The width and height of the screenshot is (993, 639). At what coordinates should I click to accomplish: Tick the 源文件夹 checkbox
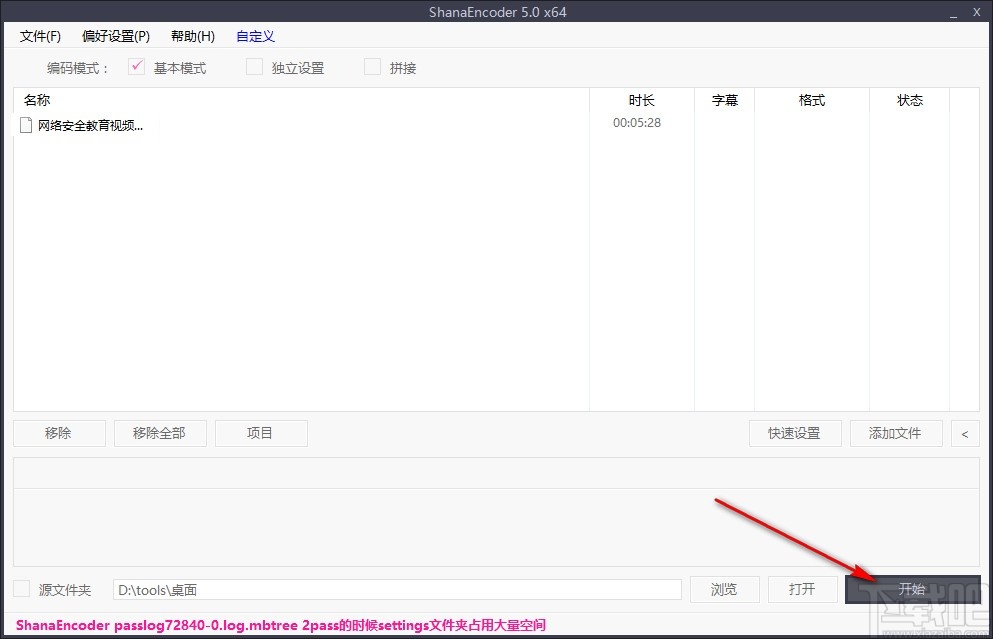pyautogui.click(x=22, y=589)
